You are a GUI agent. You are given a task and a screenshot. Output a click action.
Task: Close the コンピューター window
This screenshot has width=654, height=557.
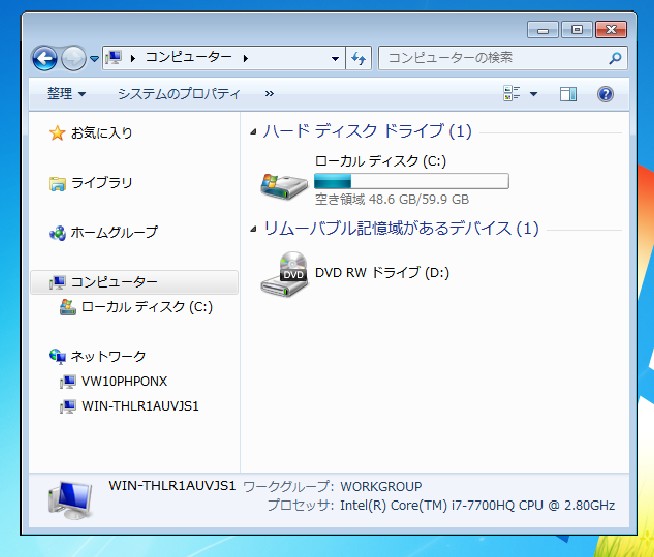point(611,30)
